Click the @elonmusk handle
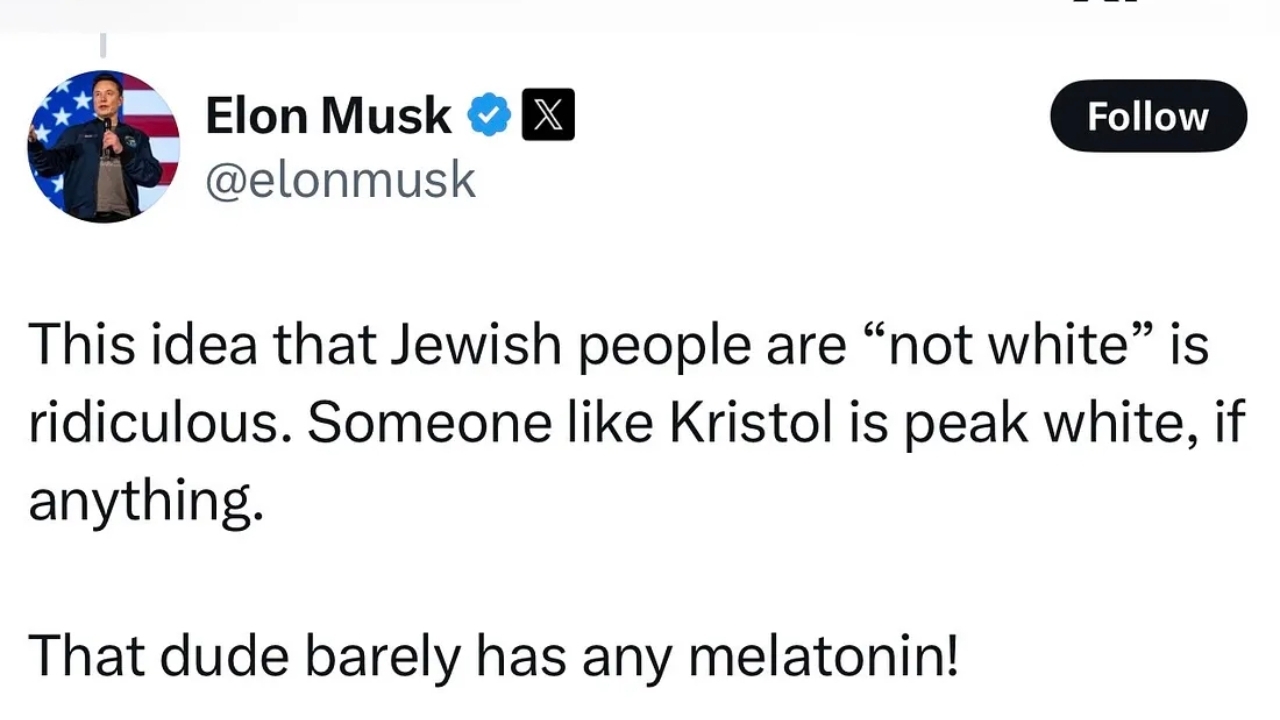Image resolution: width=1280 pixels, height=720 pixels. pos(340,180)
